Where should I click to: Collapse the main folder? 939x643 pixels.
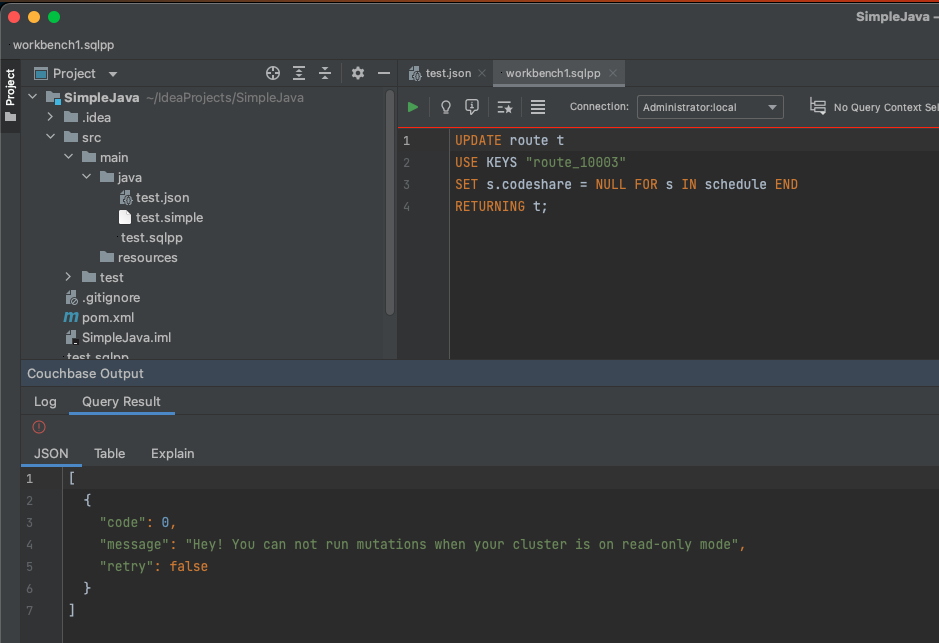coord(69,156)
